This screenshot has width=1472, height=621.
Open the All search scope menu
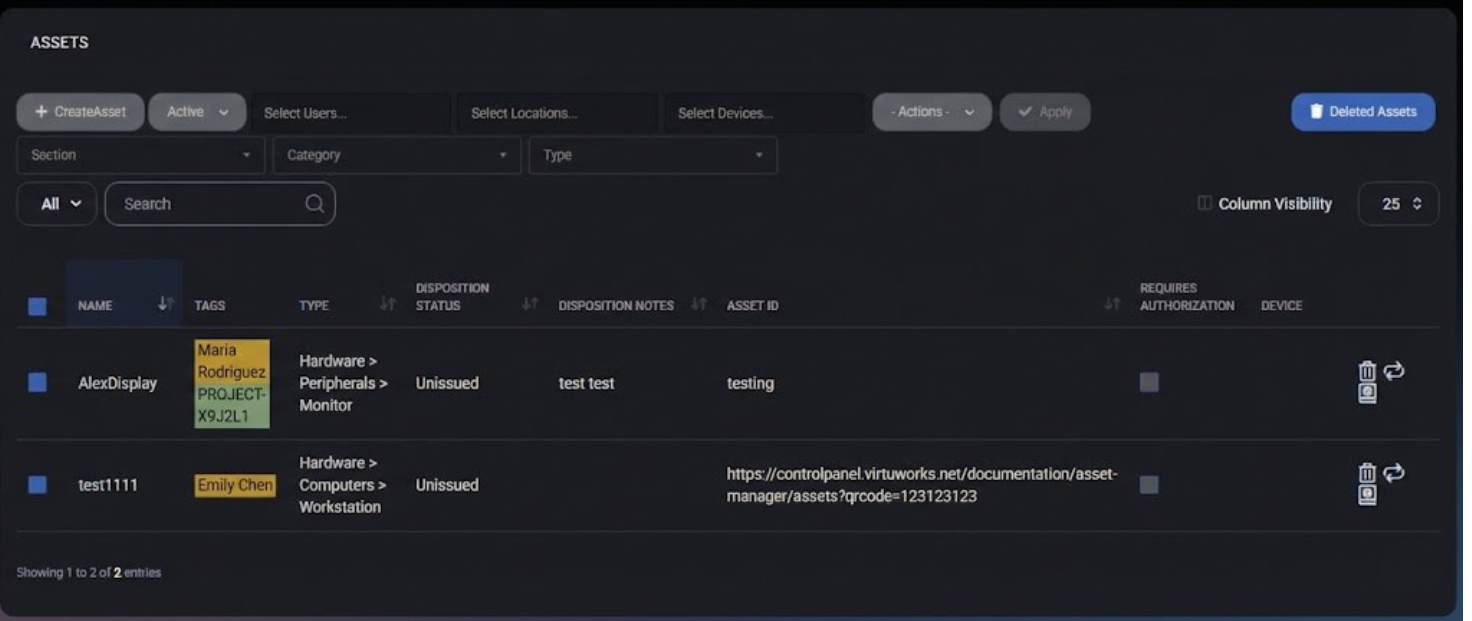point(57,204)
